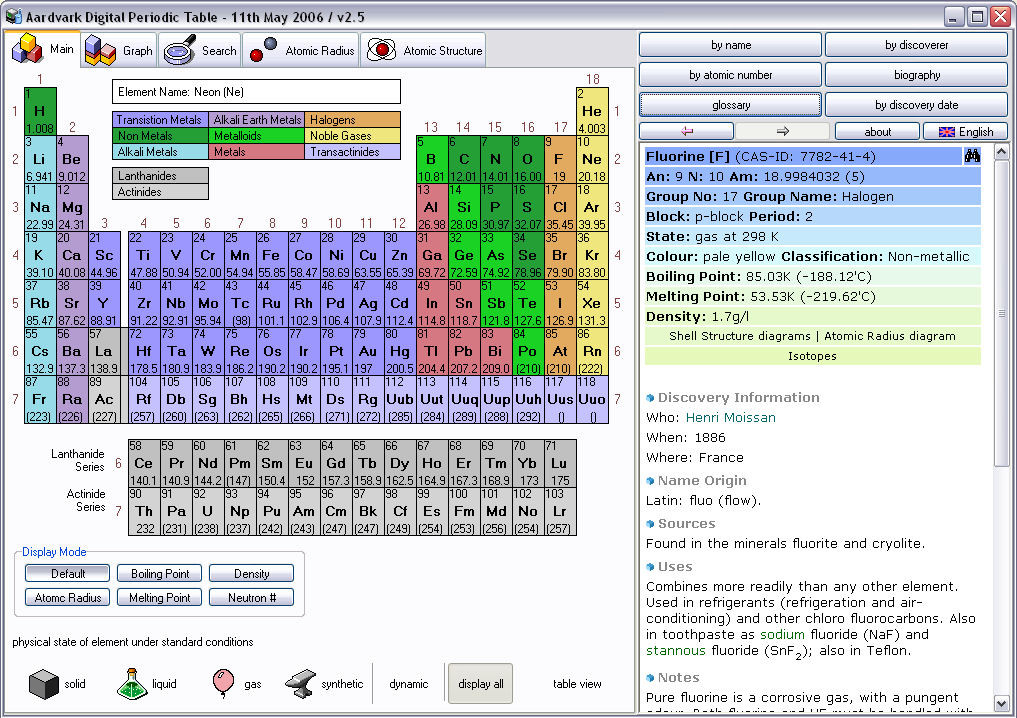Set display mode to Melting Point
Screen dimensions: 1017x718
[x=160, y=597]
